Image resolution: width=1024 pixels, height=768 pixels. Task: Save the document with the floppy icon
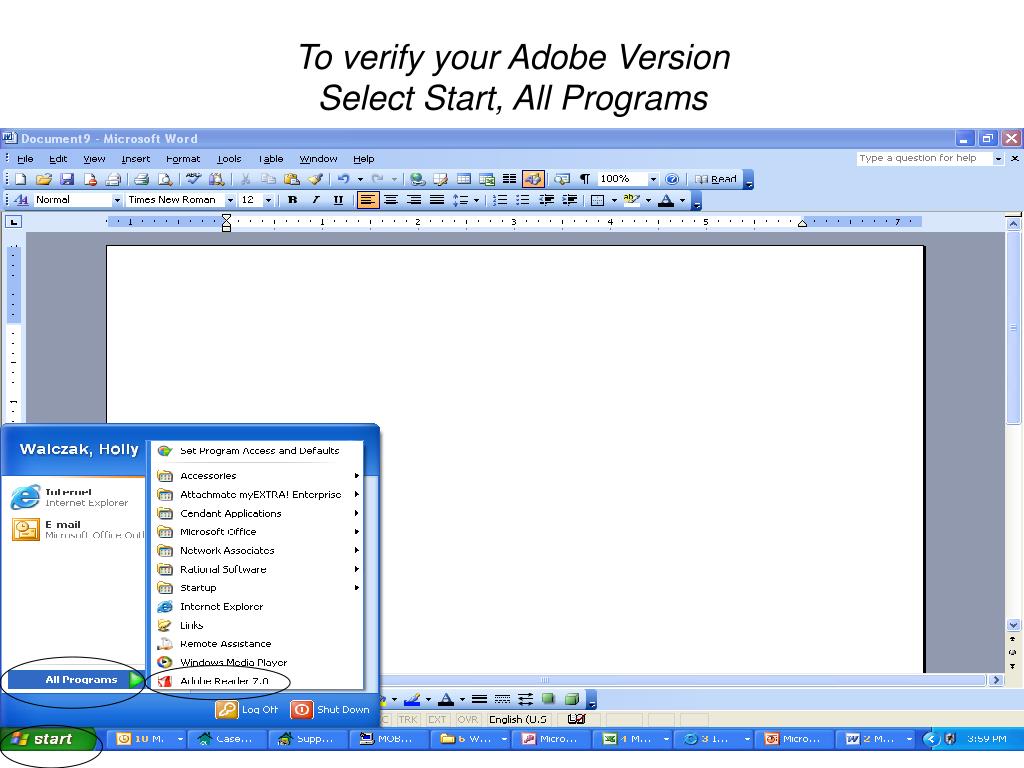point(67,179)
